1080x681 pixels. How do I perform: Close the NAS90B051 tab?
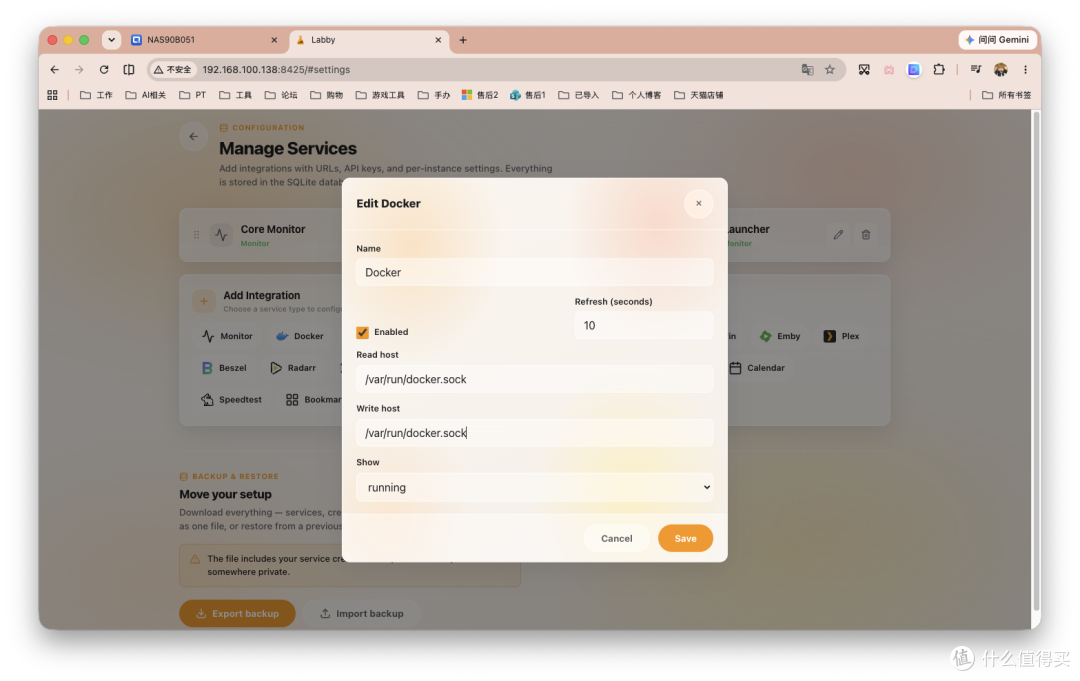[274, 40]
